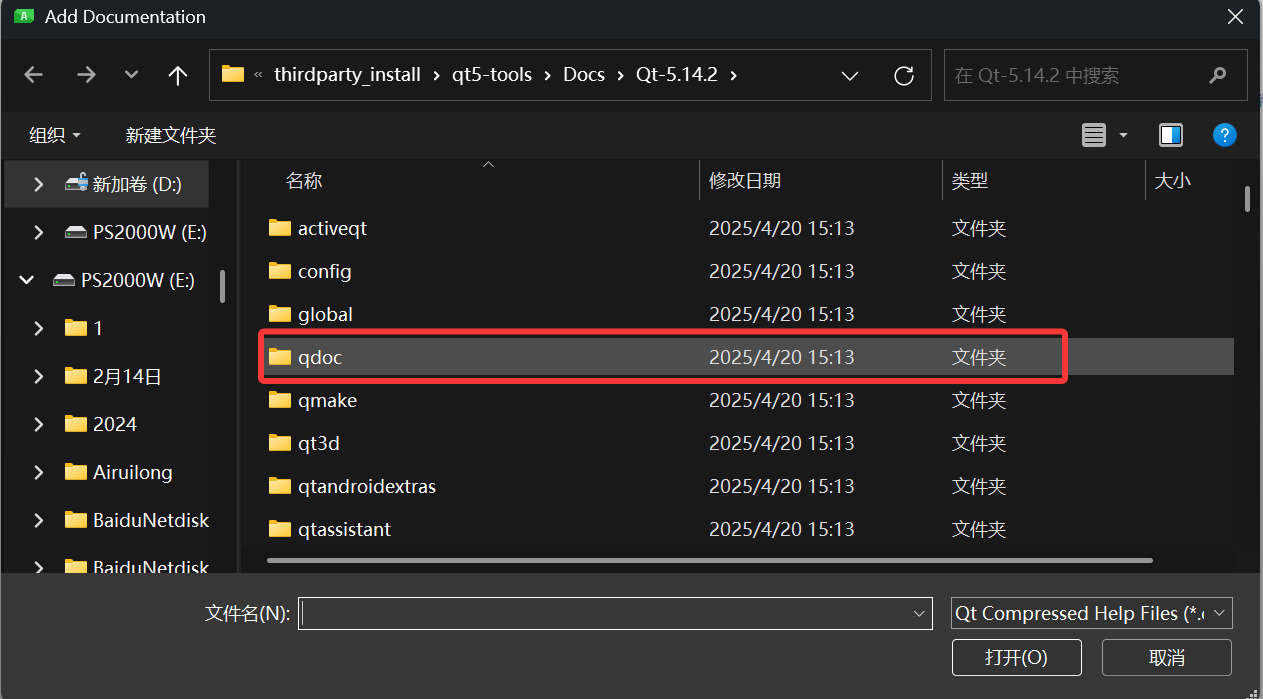The image size is (1263, 699).
Task: Expand the first PS2000W (E:) node
Action: tap(38, 232)
